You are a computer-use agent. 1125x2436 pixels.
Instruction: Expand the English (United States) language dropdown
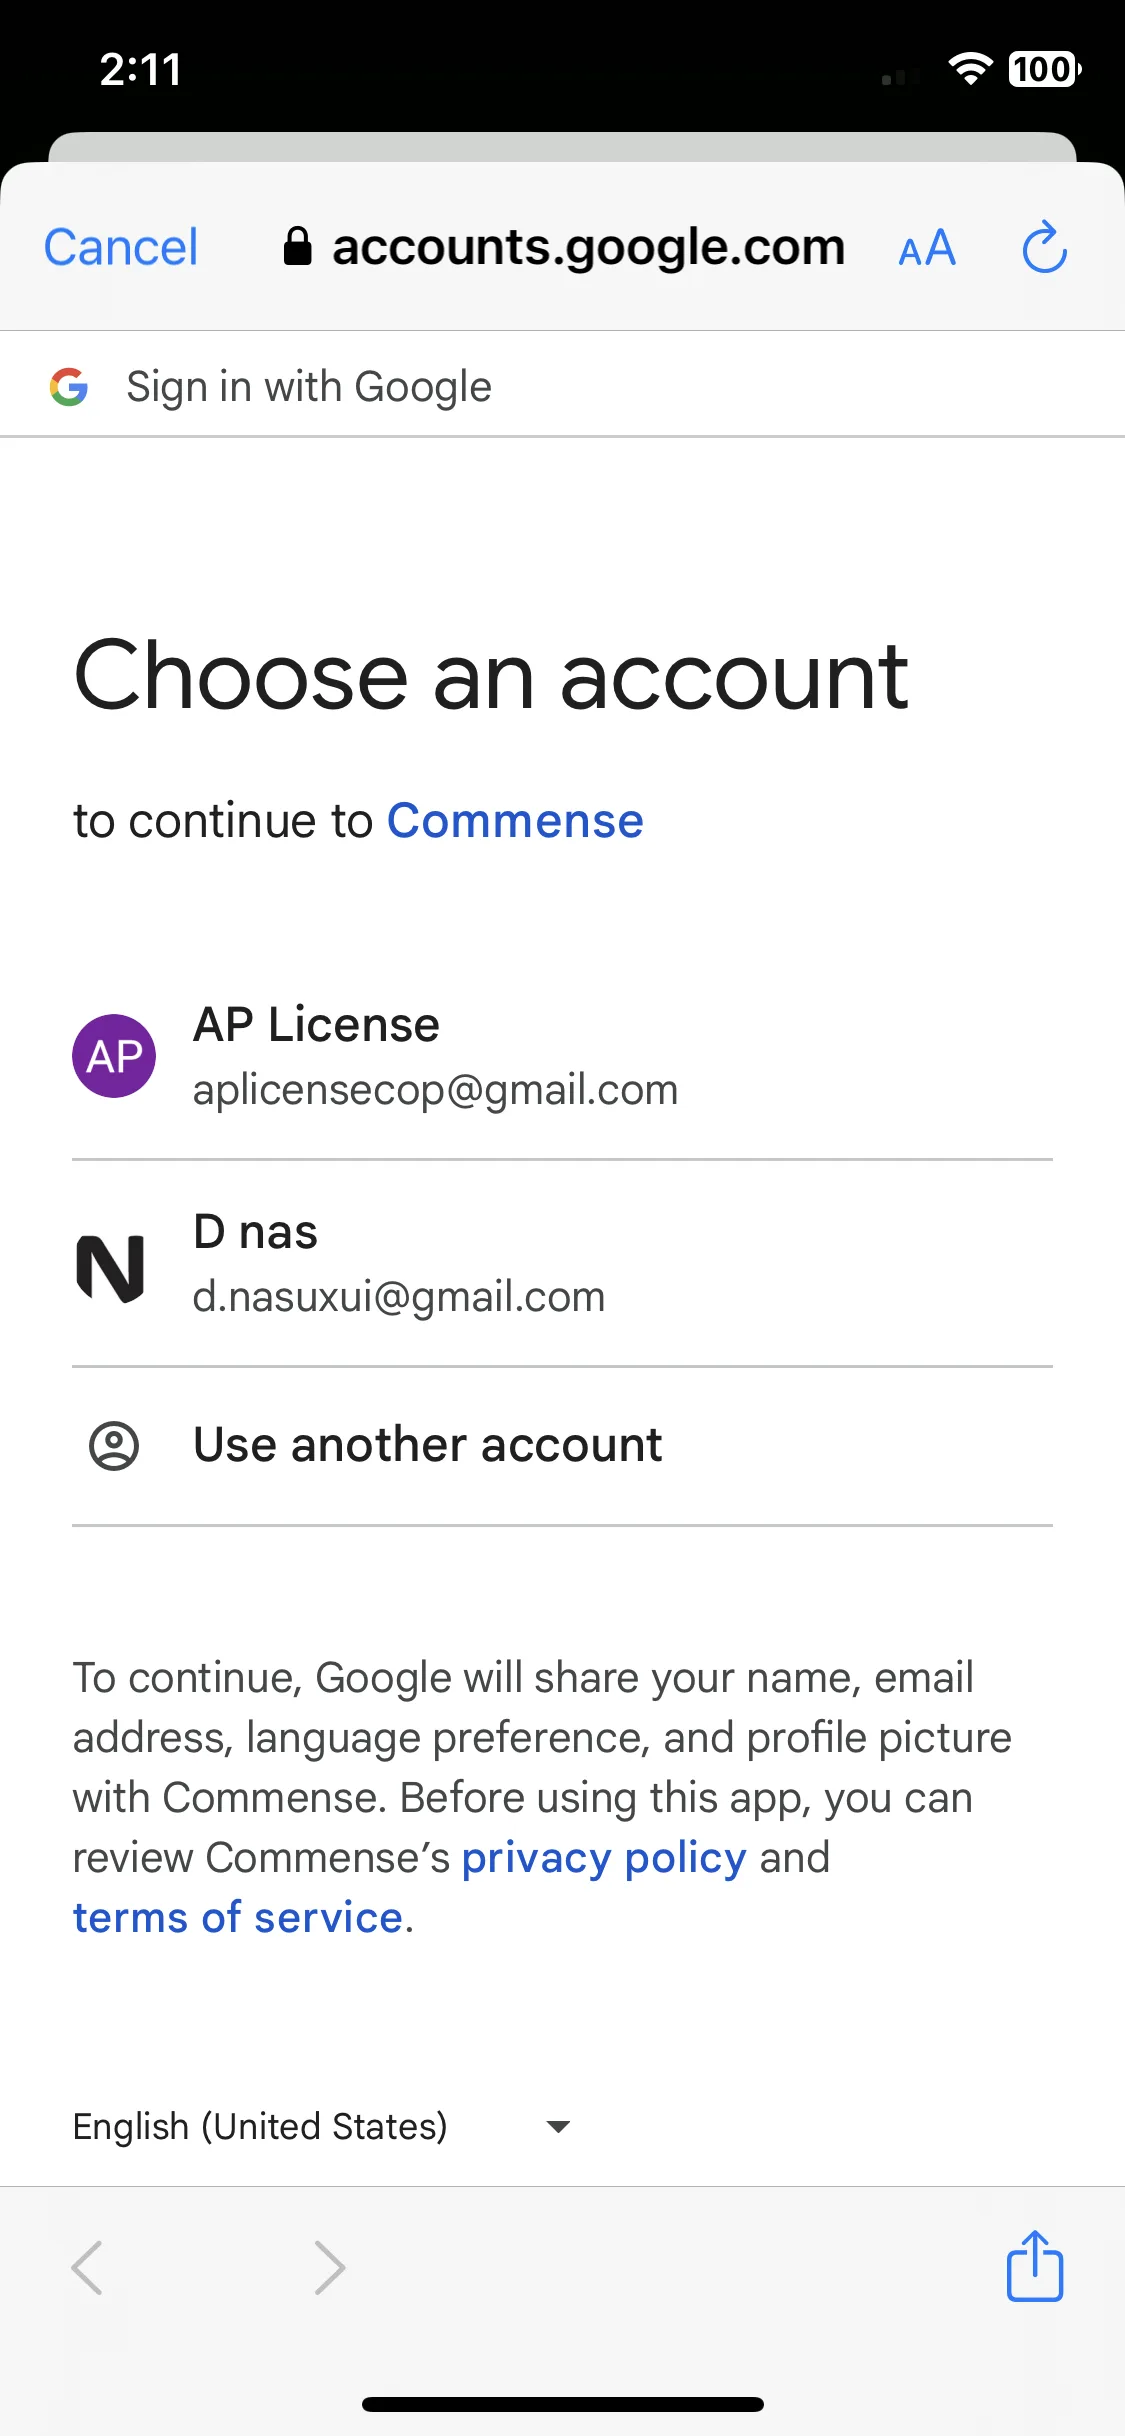[322, 2126]
